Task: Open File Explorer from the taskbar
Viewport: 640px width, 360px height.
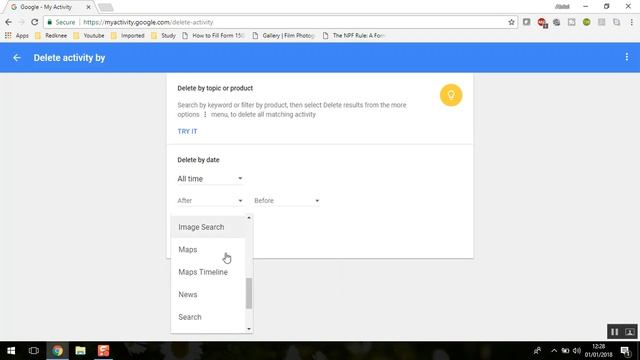Action: click(80, 351)
